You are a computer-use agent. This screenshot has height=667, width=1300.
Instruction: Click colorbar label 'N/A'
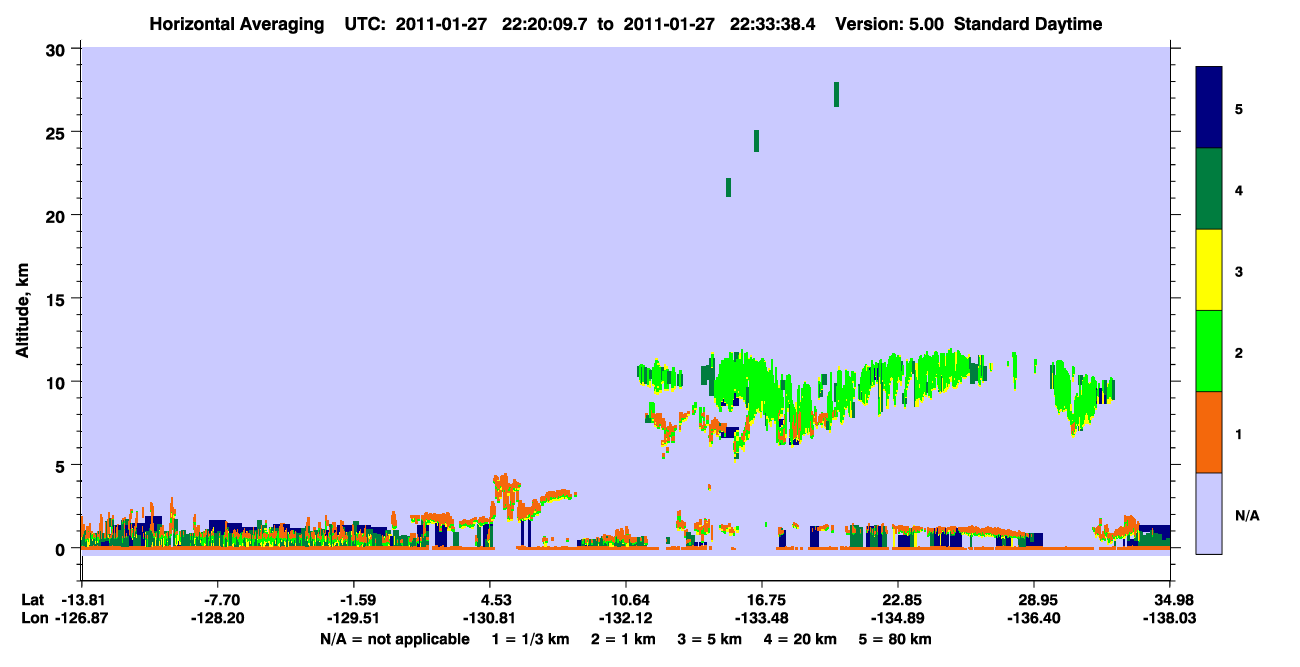[1246, 515]
